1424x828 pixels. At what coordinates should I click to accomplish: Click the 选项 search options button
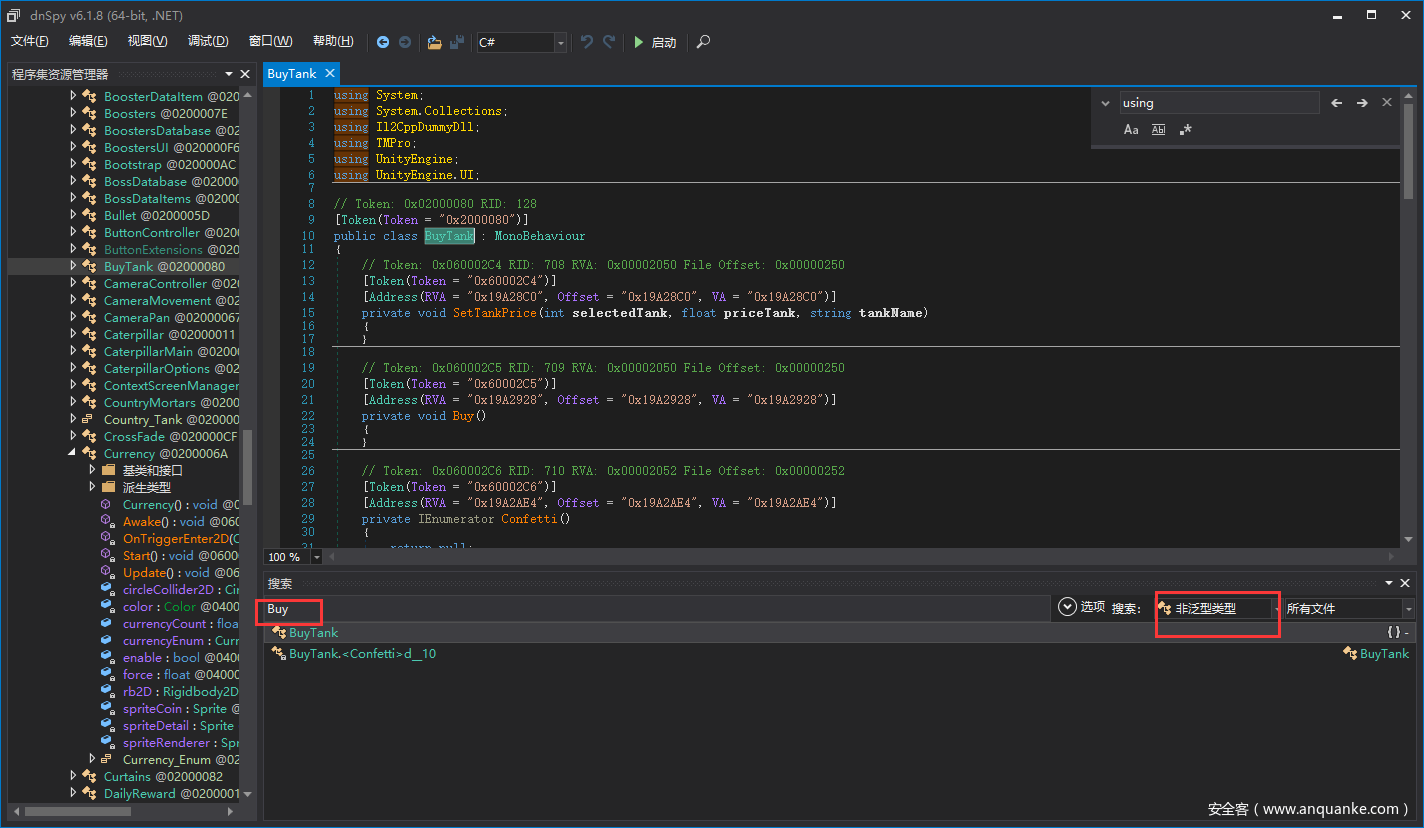coord(1082,607)
